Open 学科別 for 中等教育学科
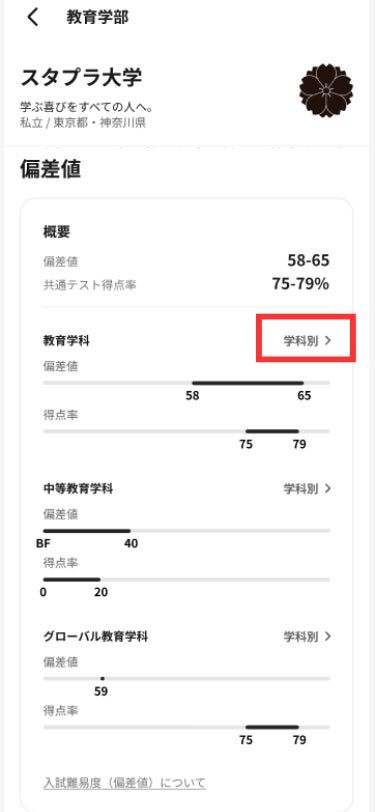The height and width of the screenshot is (812, 375). (x=307, y=488)
